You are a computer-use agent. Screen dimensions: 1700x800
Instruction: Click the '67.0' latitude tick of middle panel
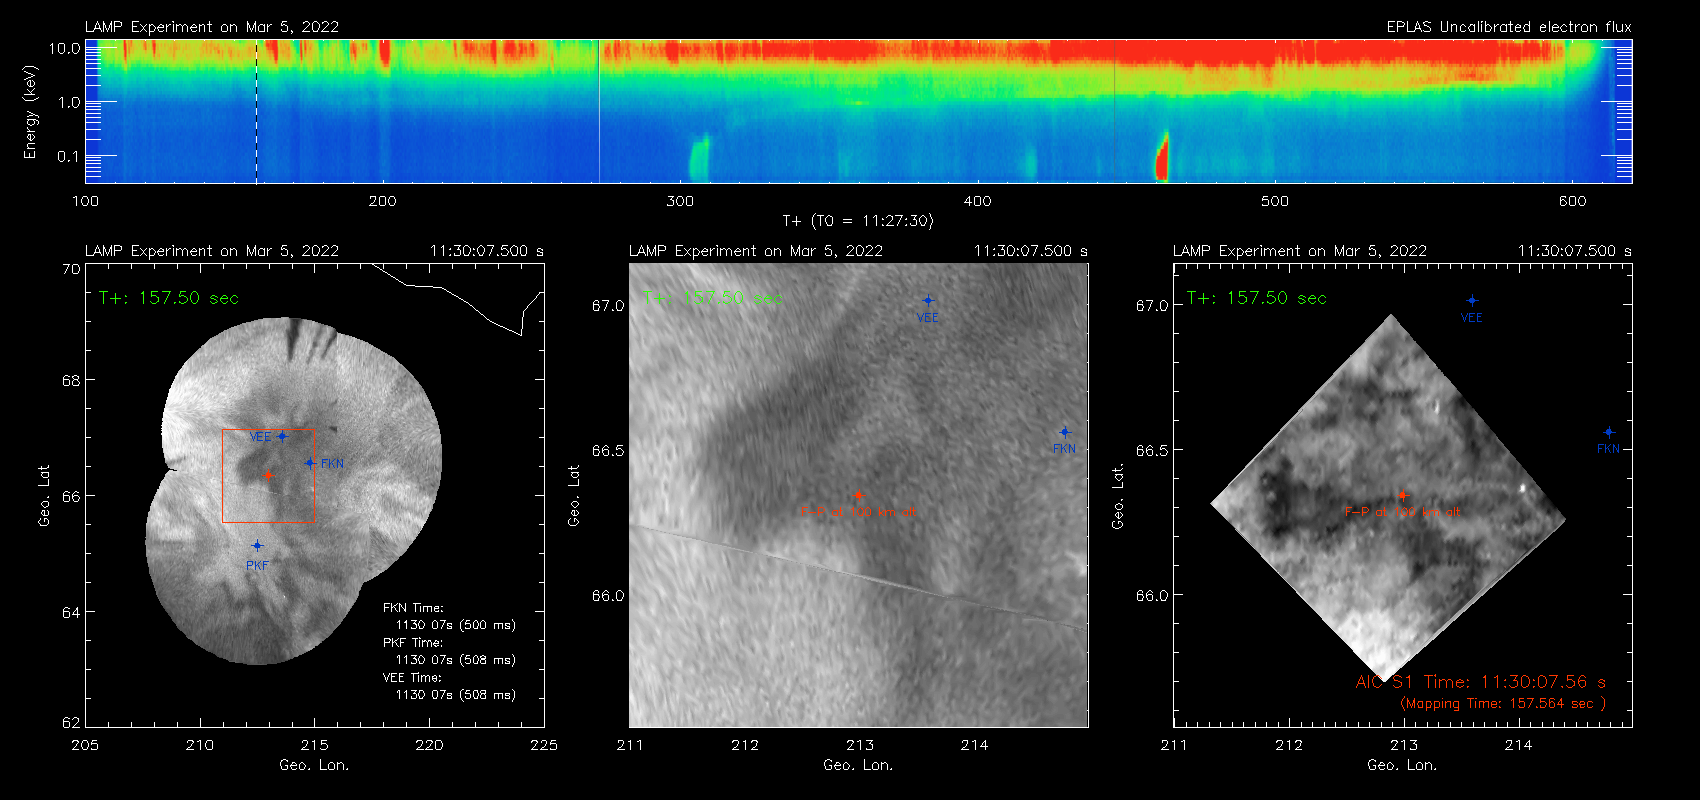608,305
